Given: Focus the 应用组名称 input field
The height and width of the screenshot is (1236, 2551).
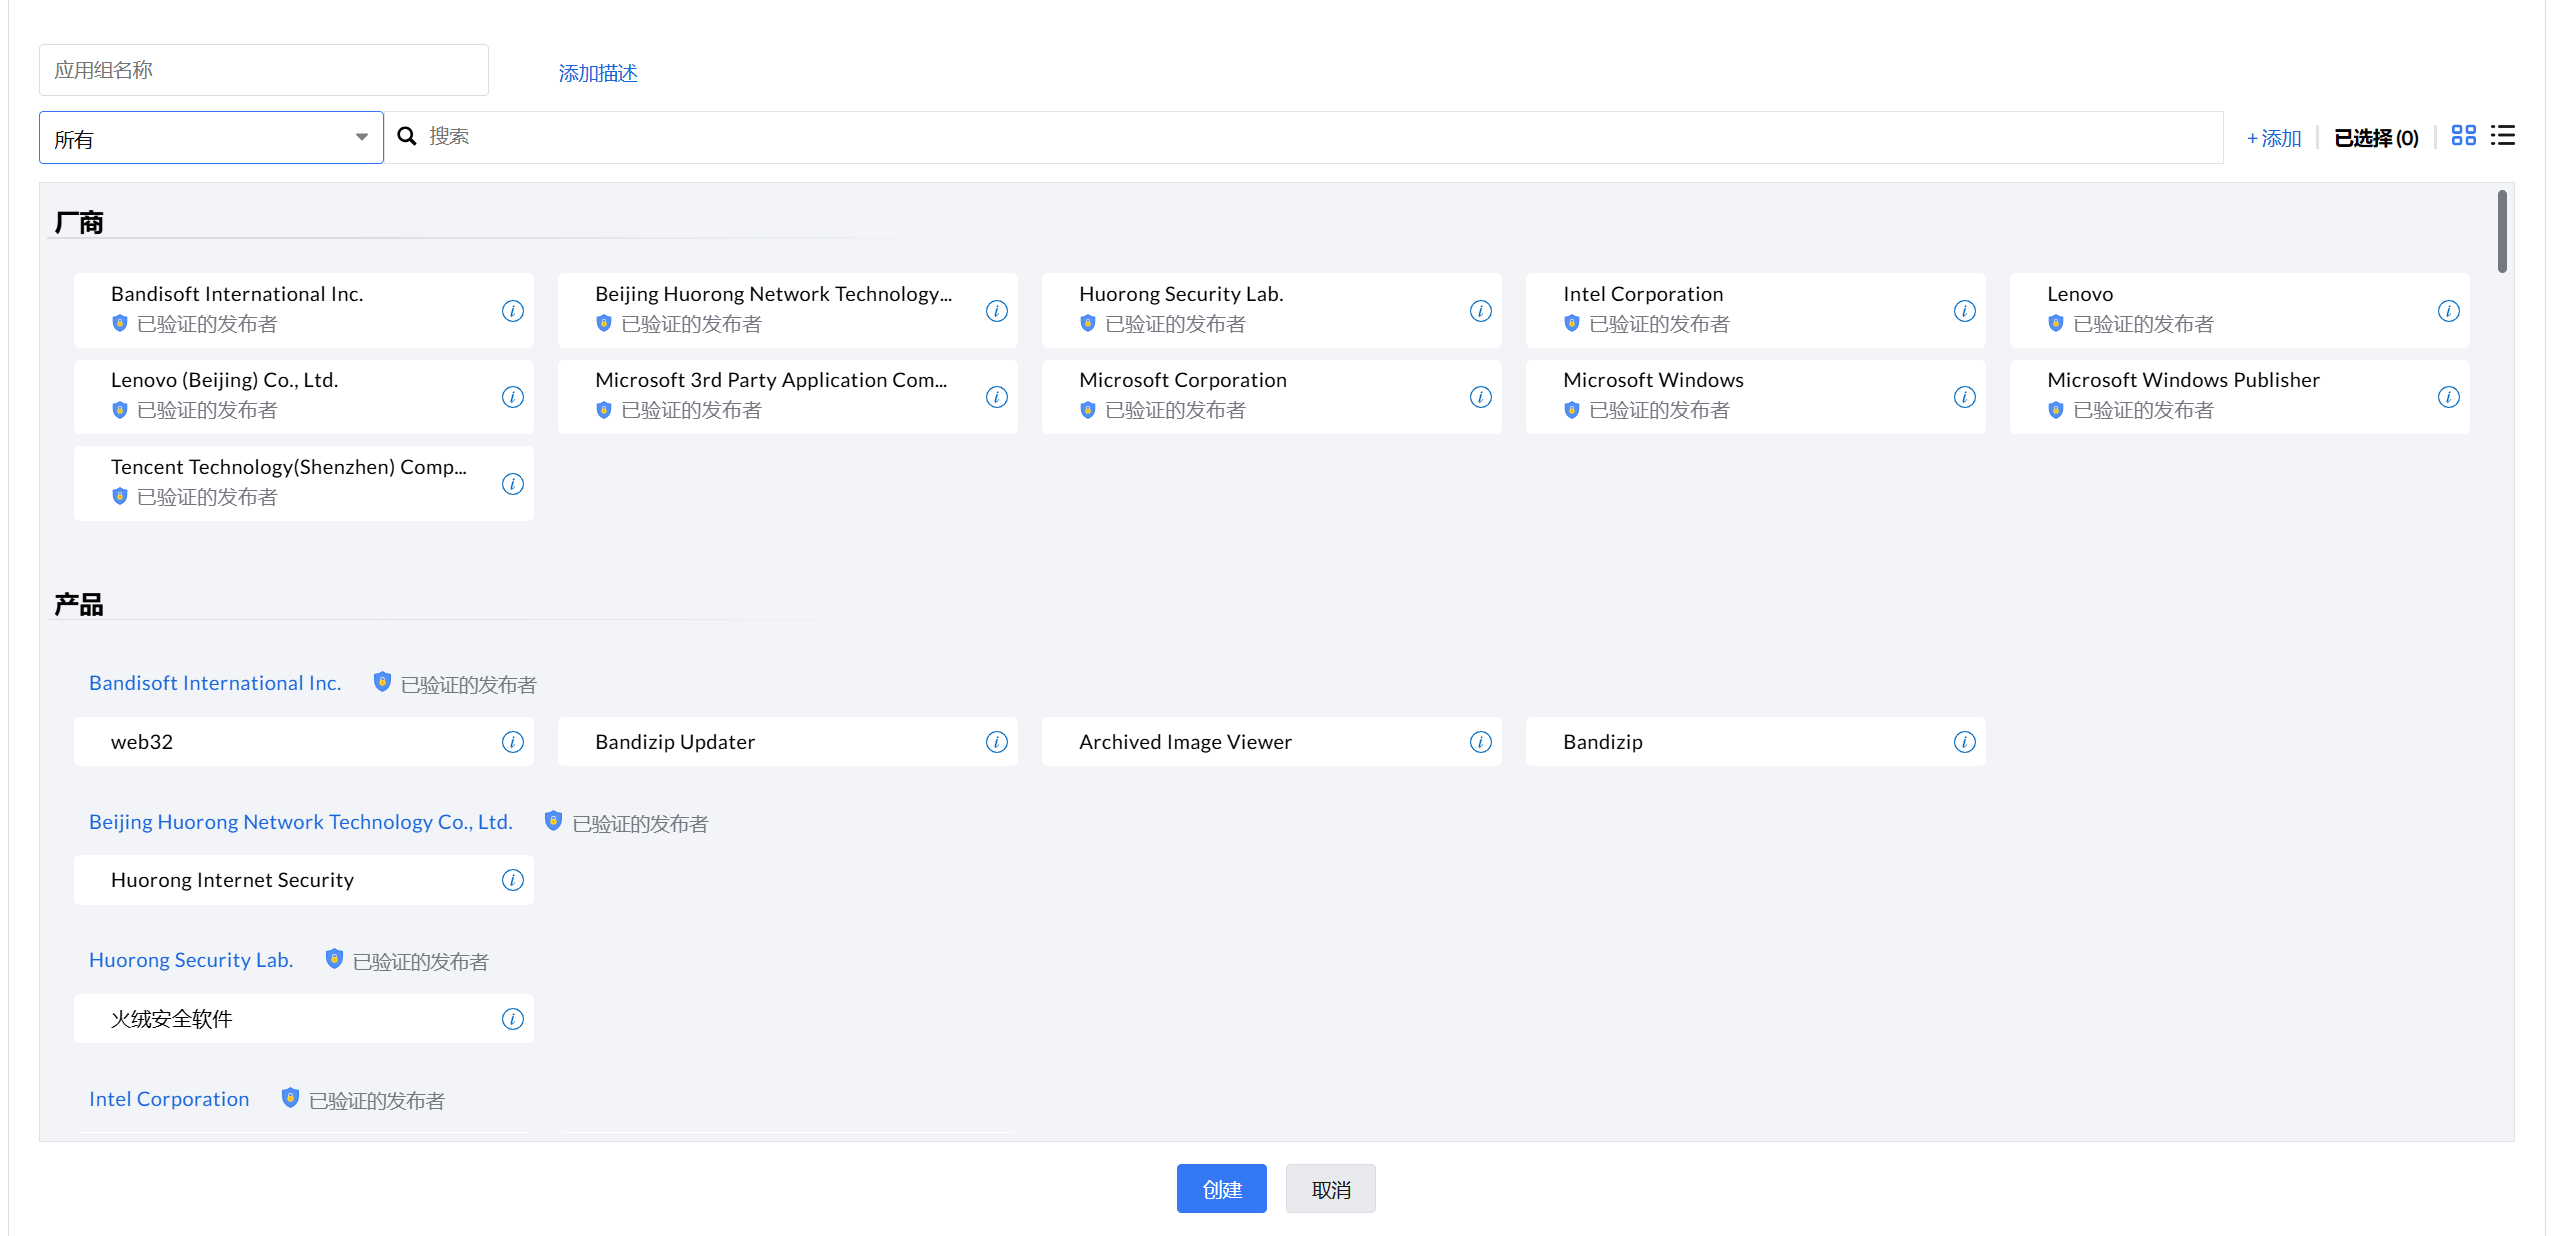Looking at the screenshot, I should (x=263, y=70).
